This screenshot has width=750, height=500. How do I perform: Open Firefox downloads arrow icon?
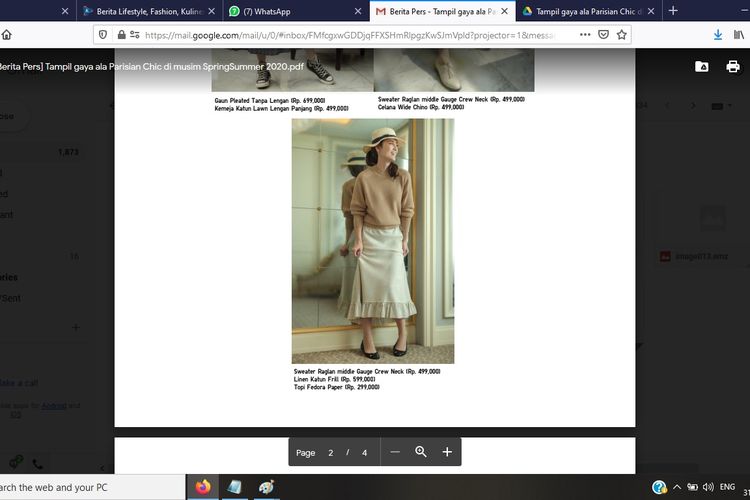click(x=717, y=34)
